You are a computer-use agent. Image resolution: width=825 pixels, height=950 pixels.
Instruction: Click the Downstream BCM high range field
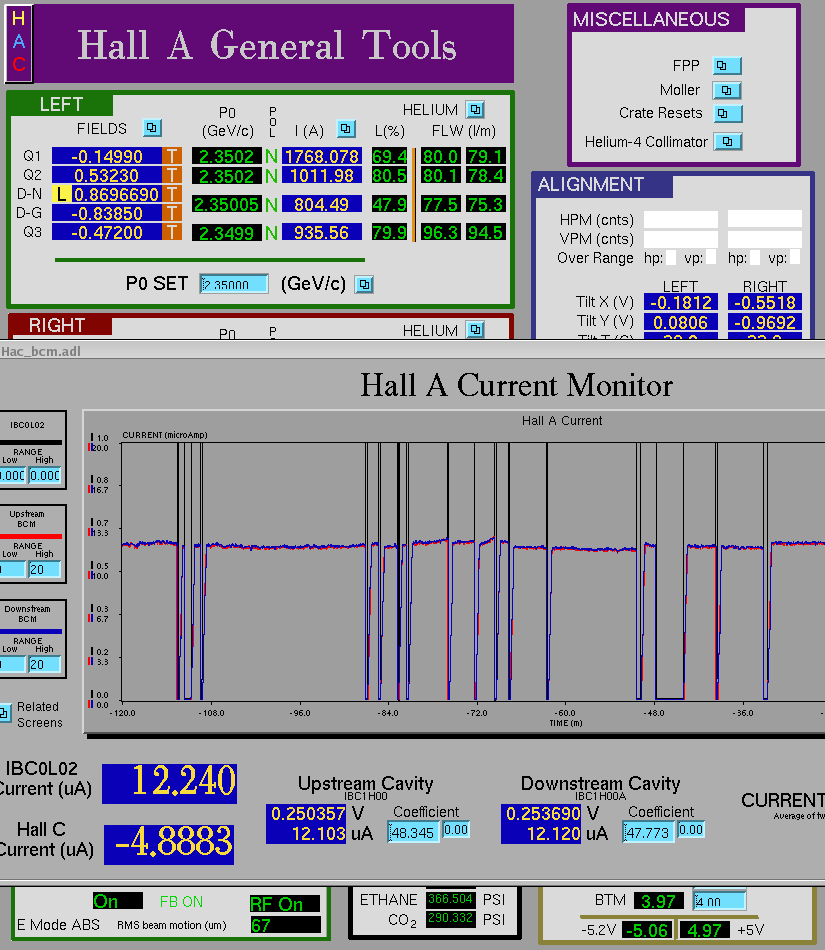pyautogui.click(x=44, y=665)
